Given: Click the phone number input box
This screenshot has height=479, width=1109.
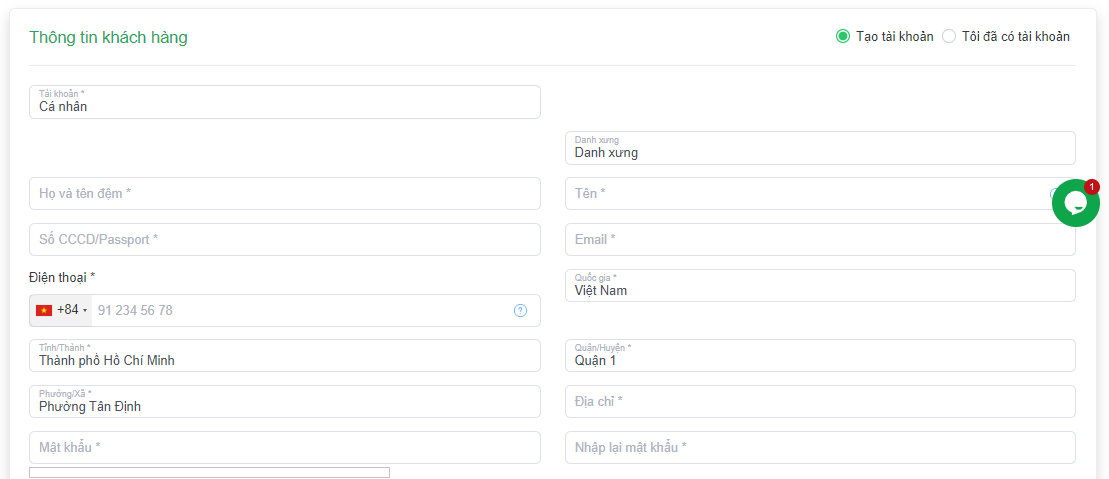Looking at the screenshot, I should click(x=300, y=310).
